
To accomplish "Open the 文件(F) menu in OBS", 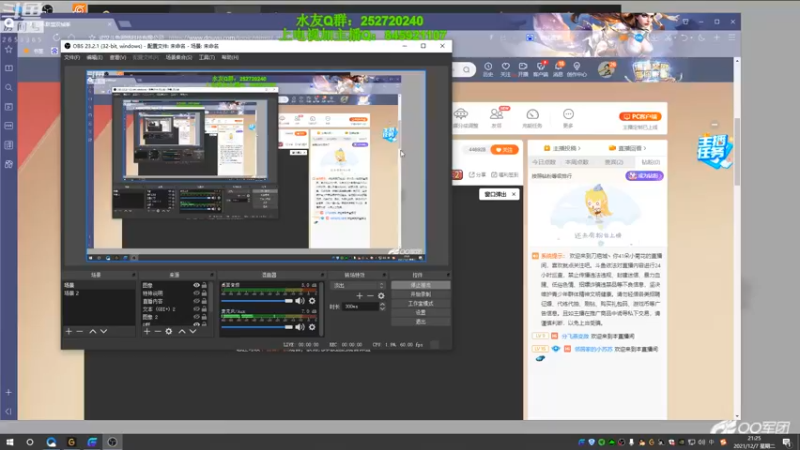I will coord(72,58).
